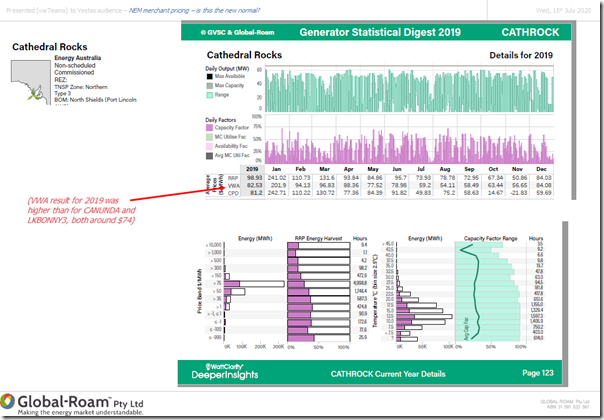Click the 201.9 January VWA cell
The width and height of the screenshot is (604, 420).
279,185
